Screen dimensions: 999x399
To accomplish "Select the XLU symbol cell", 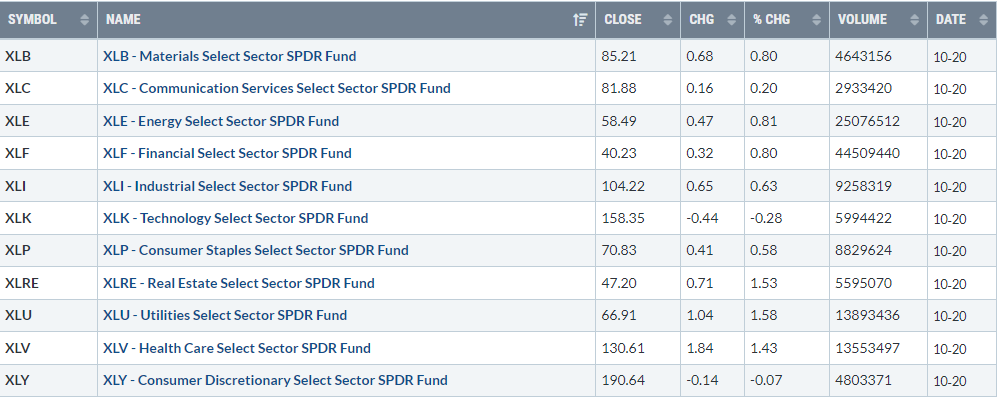I will [48, 316].
